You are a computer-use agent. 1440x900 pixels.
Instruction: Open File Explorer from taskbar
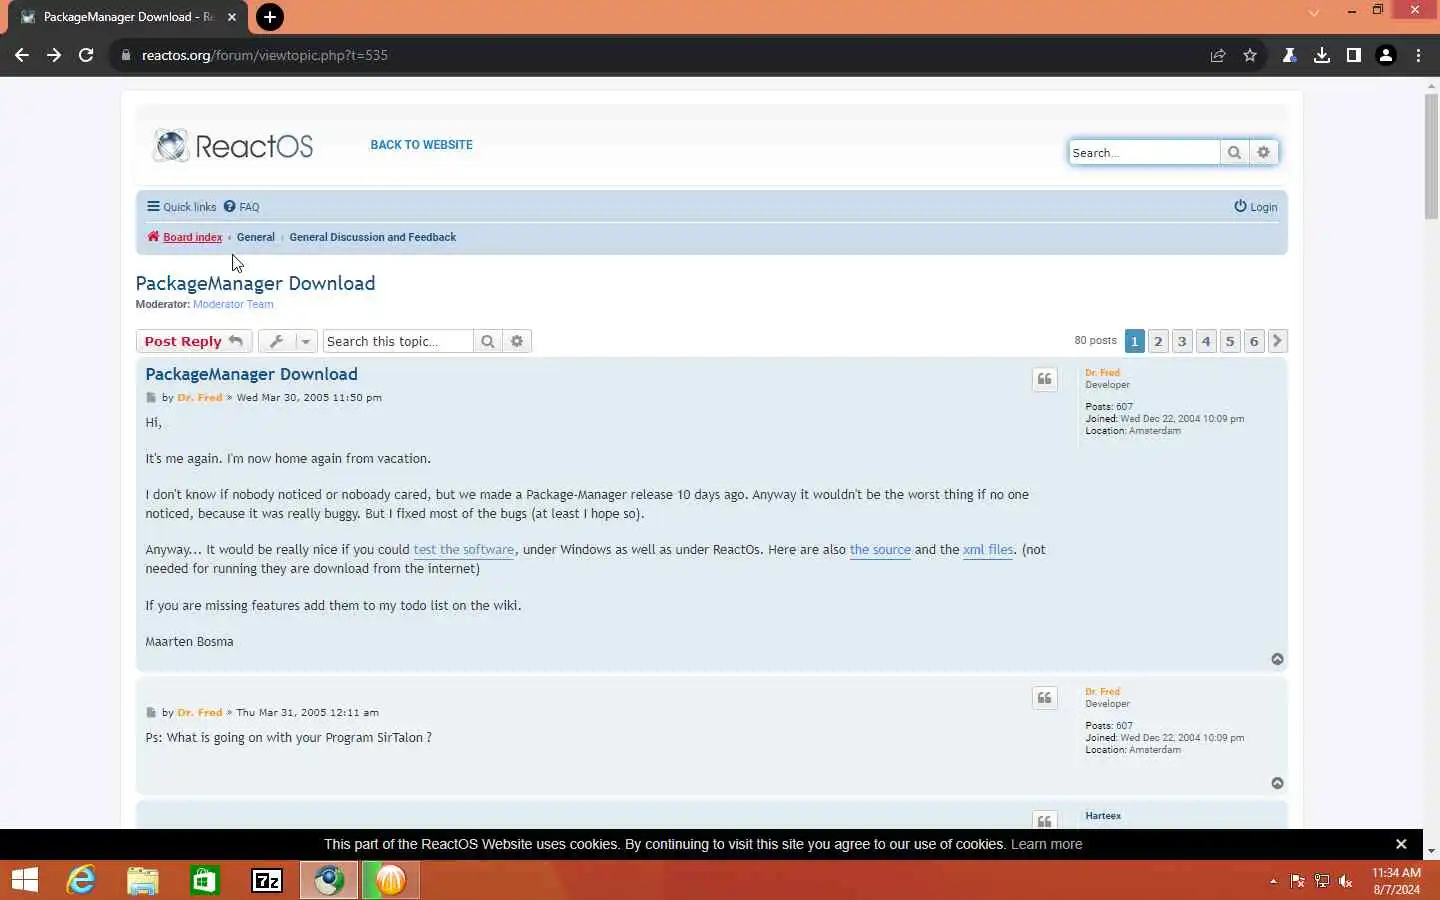(x=143, y=880)
